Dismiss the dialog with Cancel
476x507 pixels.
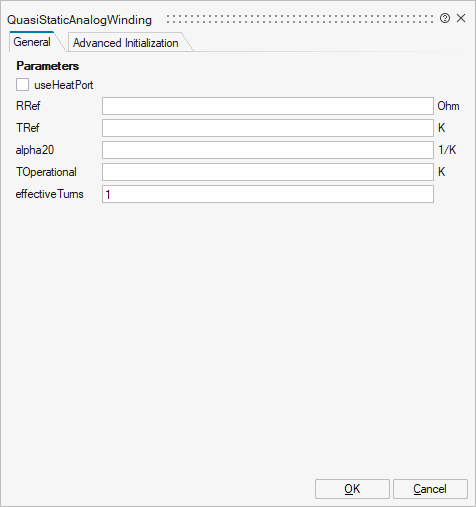click(430, 489)
